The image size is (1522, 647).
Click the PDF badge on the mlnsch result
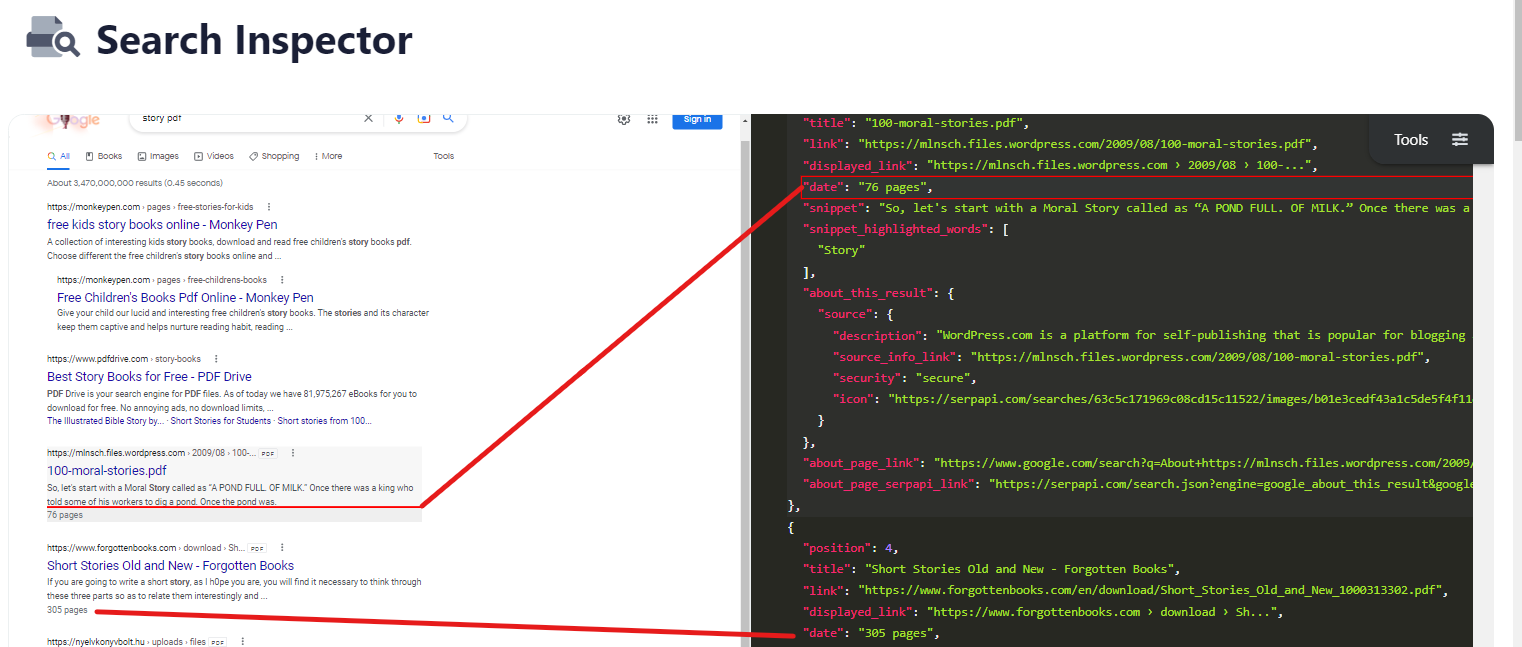click(x=266, y=453)
